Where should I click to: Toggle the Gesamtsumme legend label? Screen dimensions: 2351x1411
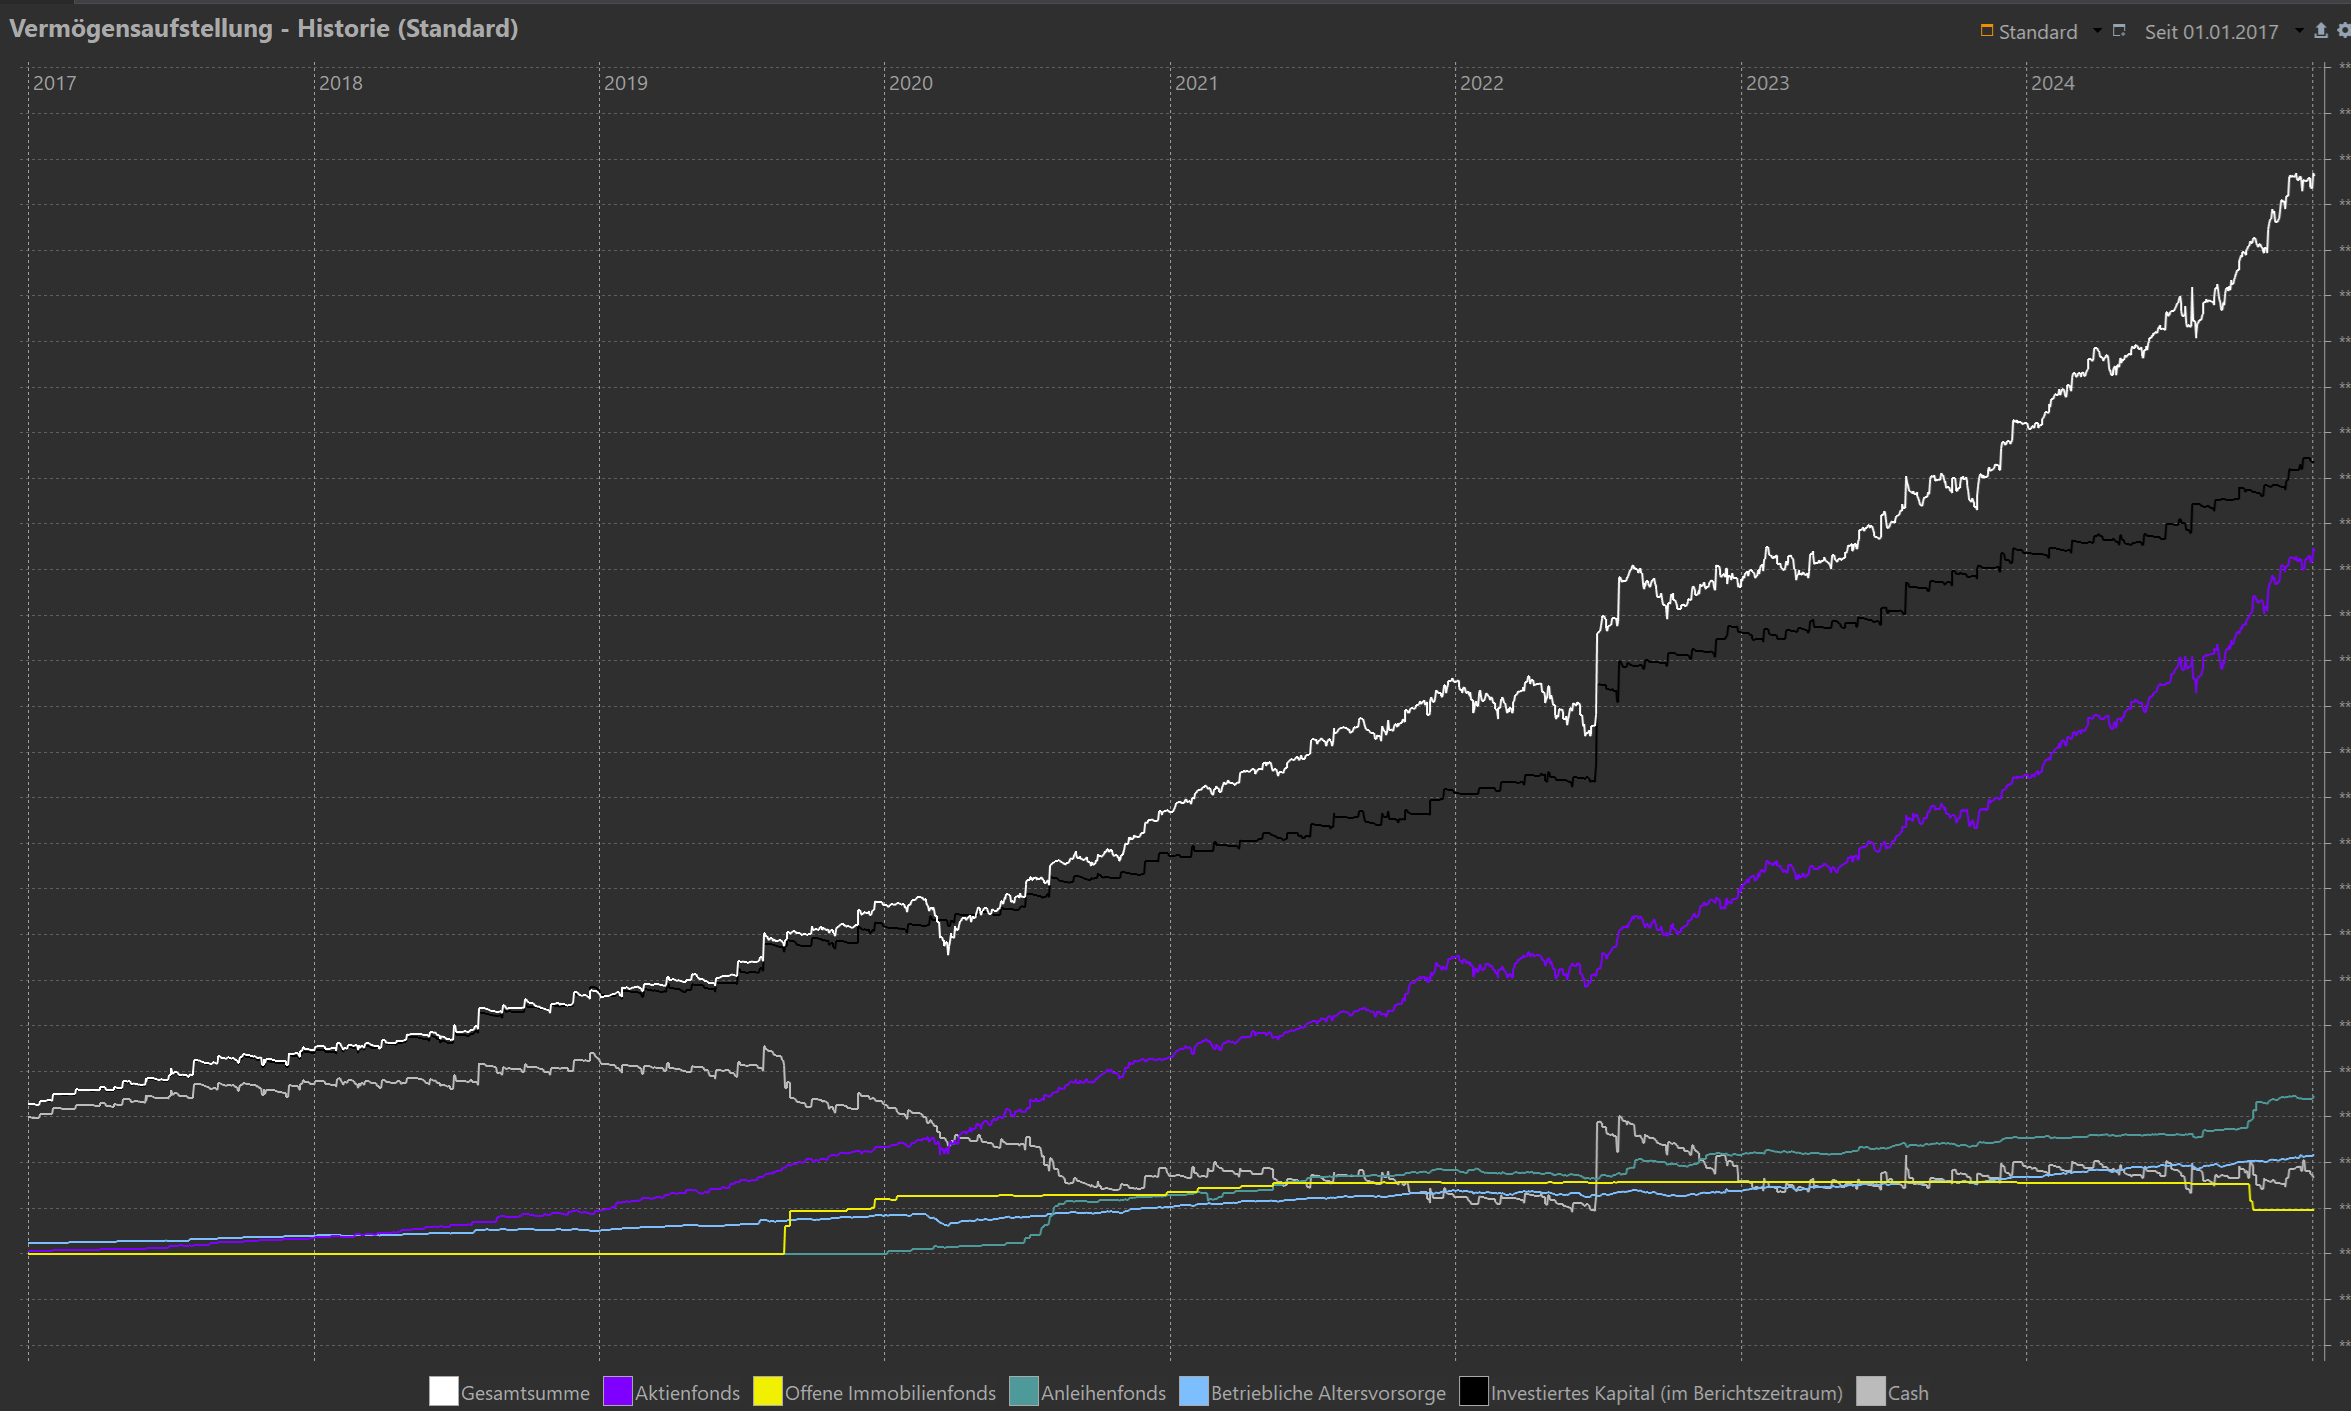[x=525, y=1392]
